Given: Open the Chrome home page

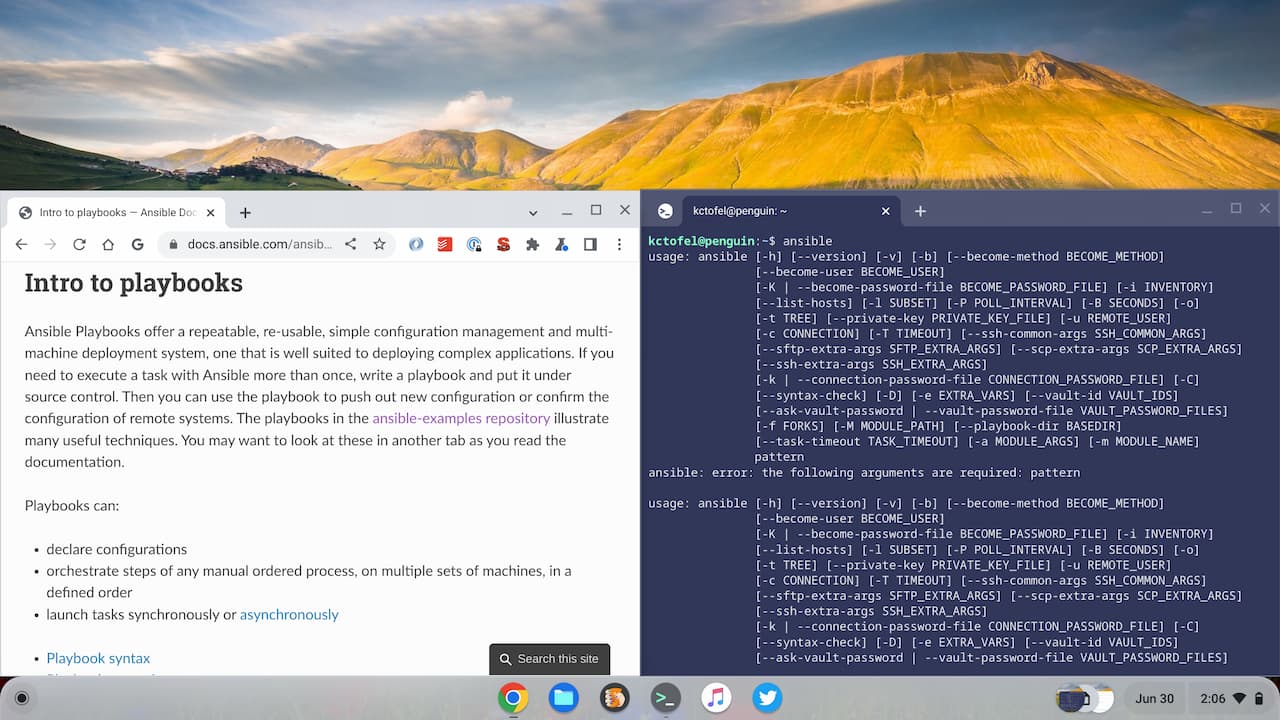Looking at the screenshot, I should 108,244.
